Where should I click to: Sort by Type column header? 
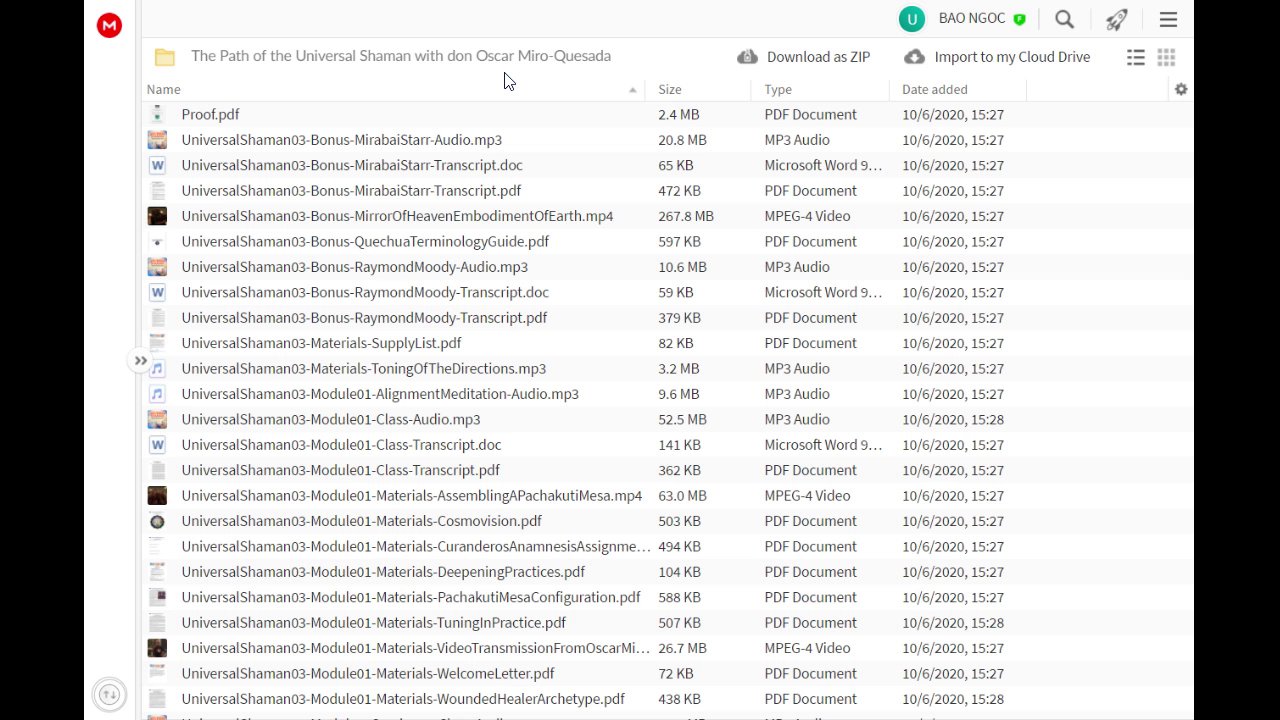click(820, 89)
